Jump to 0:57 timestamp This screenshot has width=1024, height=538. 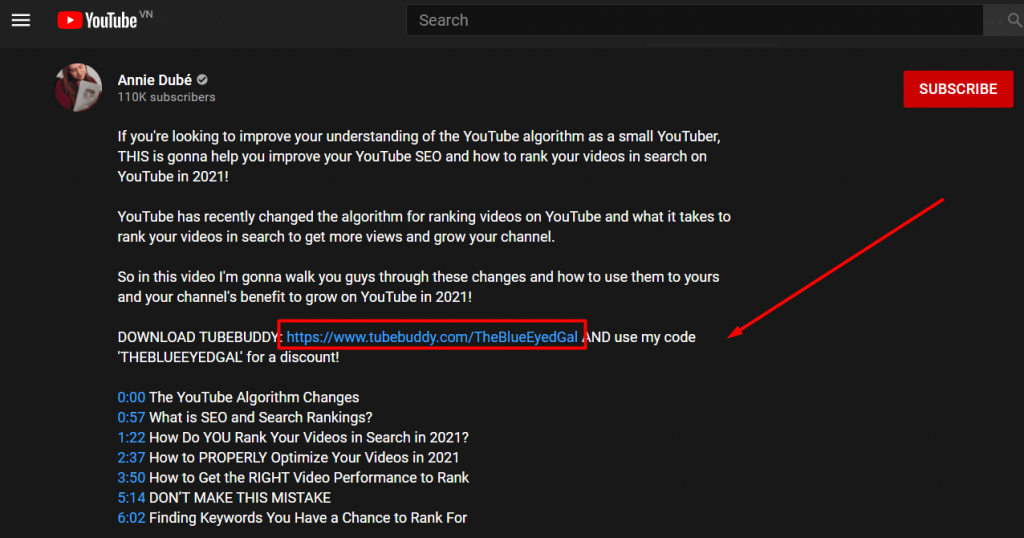tap(131, 417)
